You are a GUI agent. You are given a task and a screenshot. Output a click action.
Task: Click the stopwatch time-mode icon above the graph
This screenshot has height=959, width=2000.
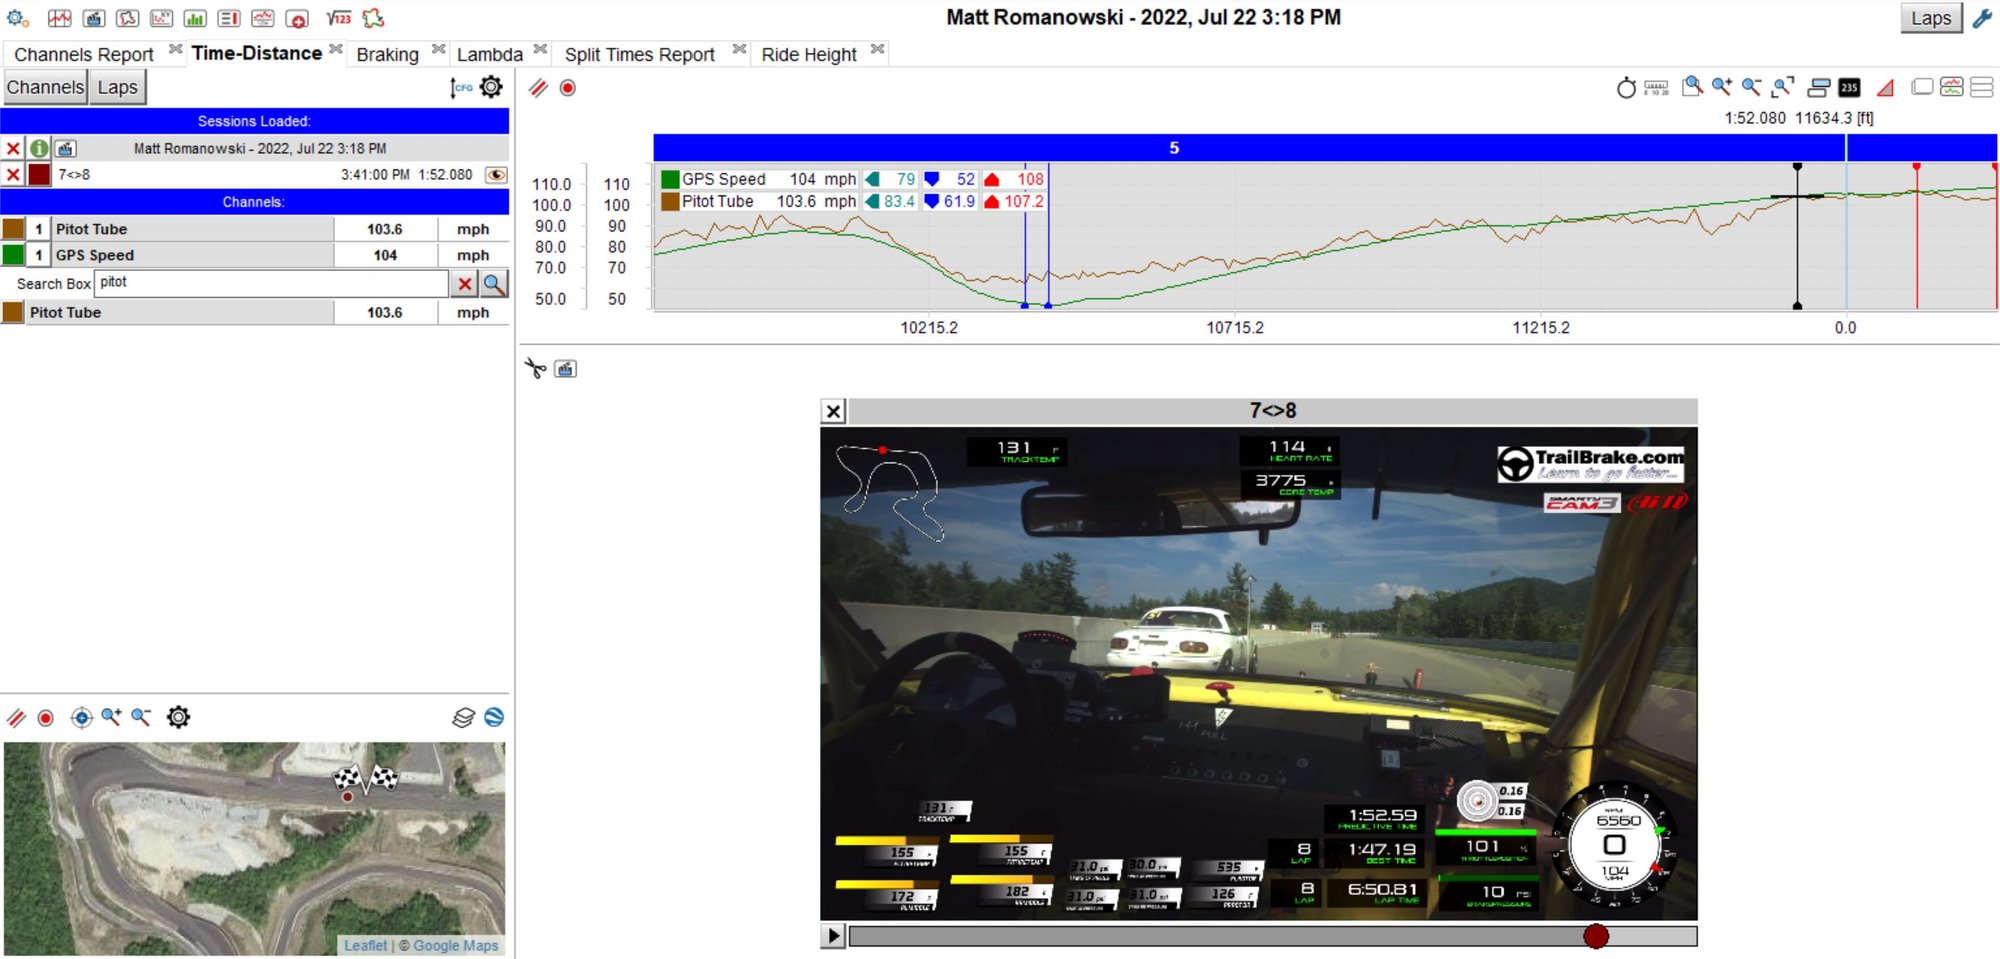pos(1626,88)
